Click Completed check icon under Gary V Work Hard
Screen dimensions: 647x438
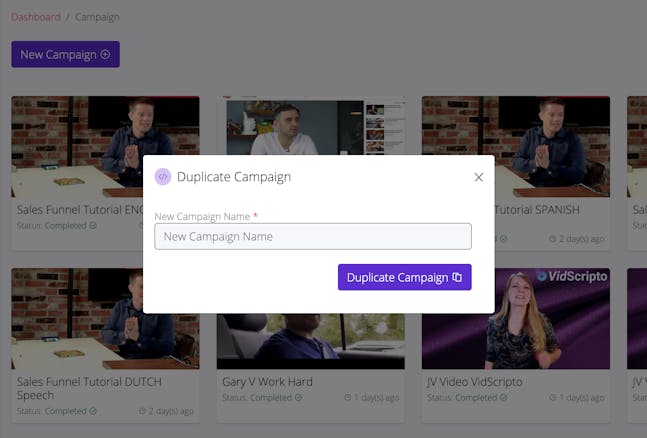pos(298,398)
